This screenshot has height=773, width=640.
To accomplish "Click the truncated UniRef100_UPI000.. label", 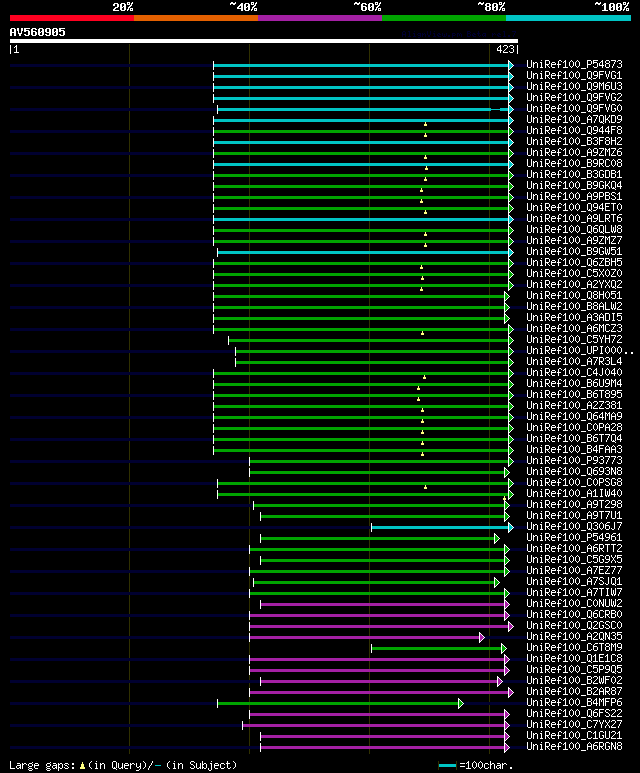I will 579,351.
